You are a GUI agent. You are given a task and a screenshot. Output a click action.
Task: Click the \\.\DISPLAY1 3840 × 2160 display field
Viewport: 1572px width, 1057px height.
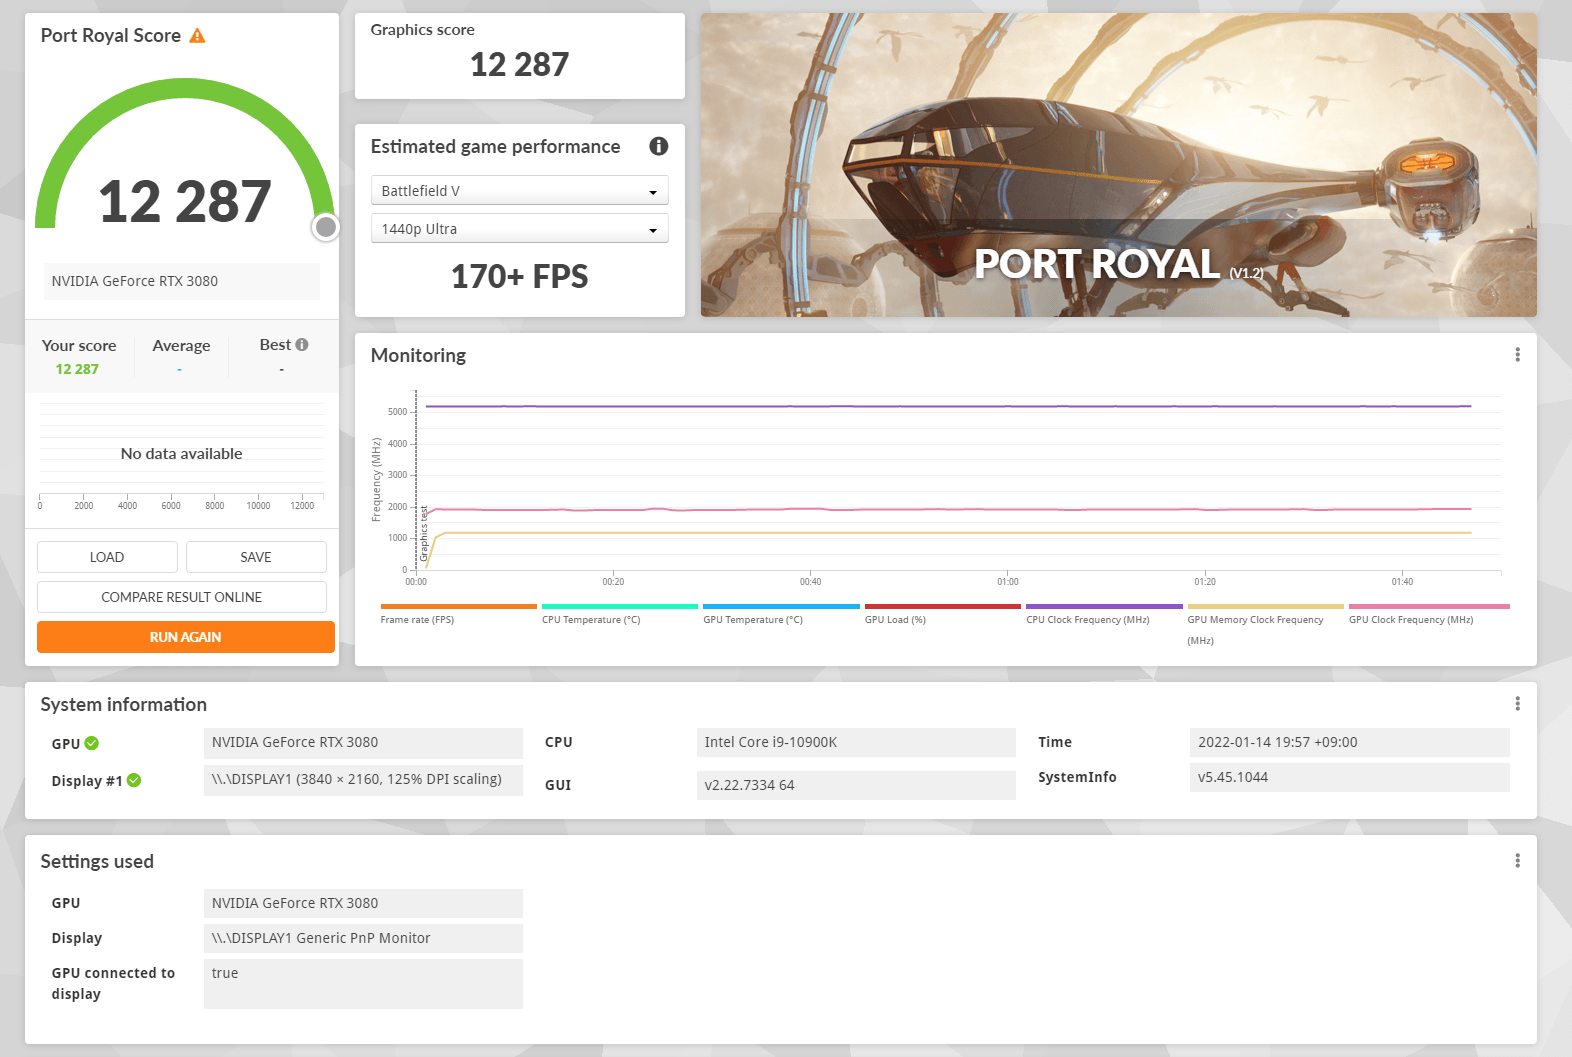click(363, 780)
